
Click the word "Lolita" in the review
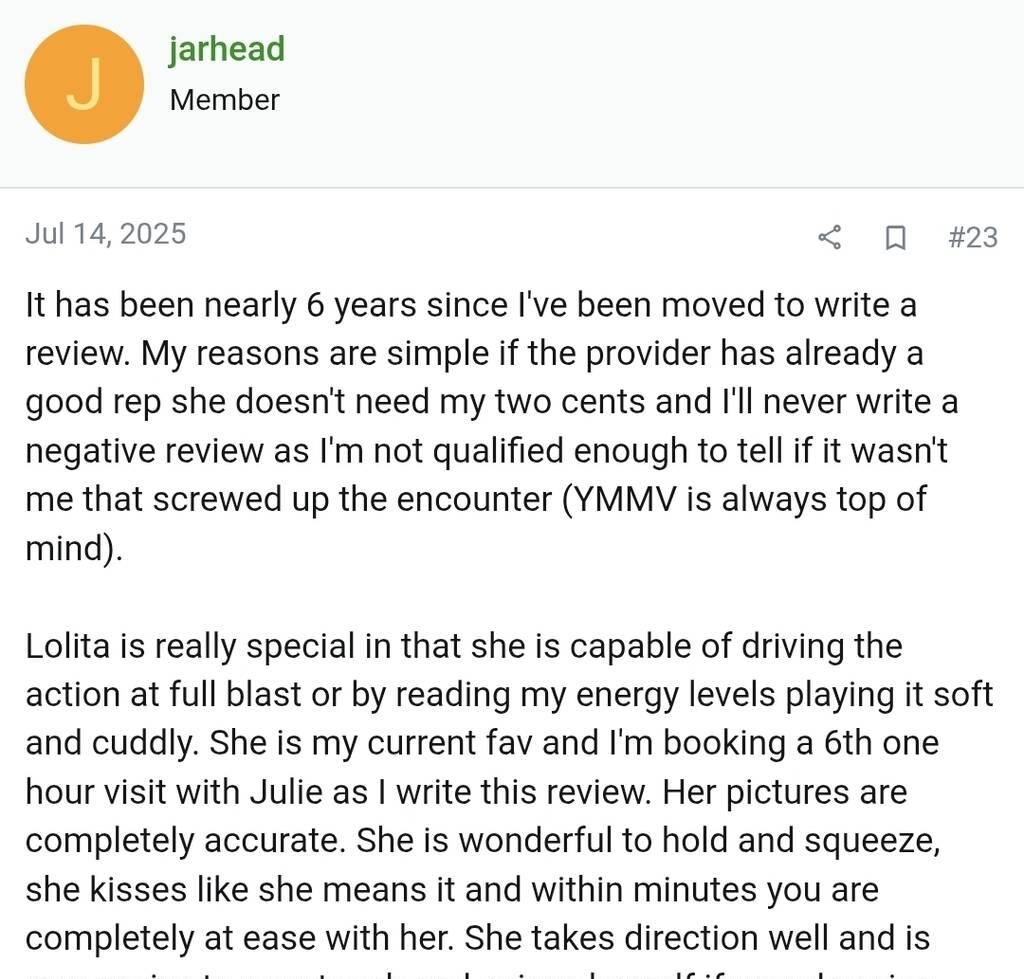(72, 645)
